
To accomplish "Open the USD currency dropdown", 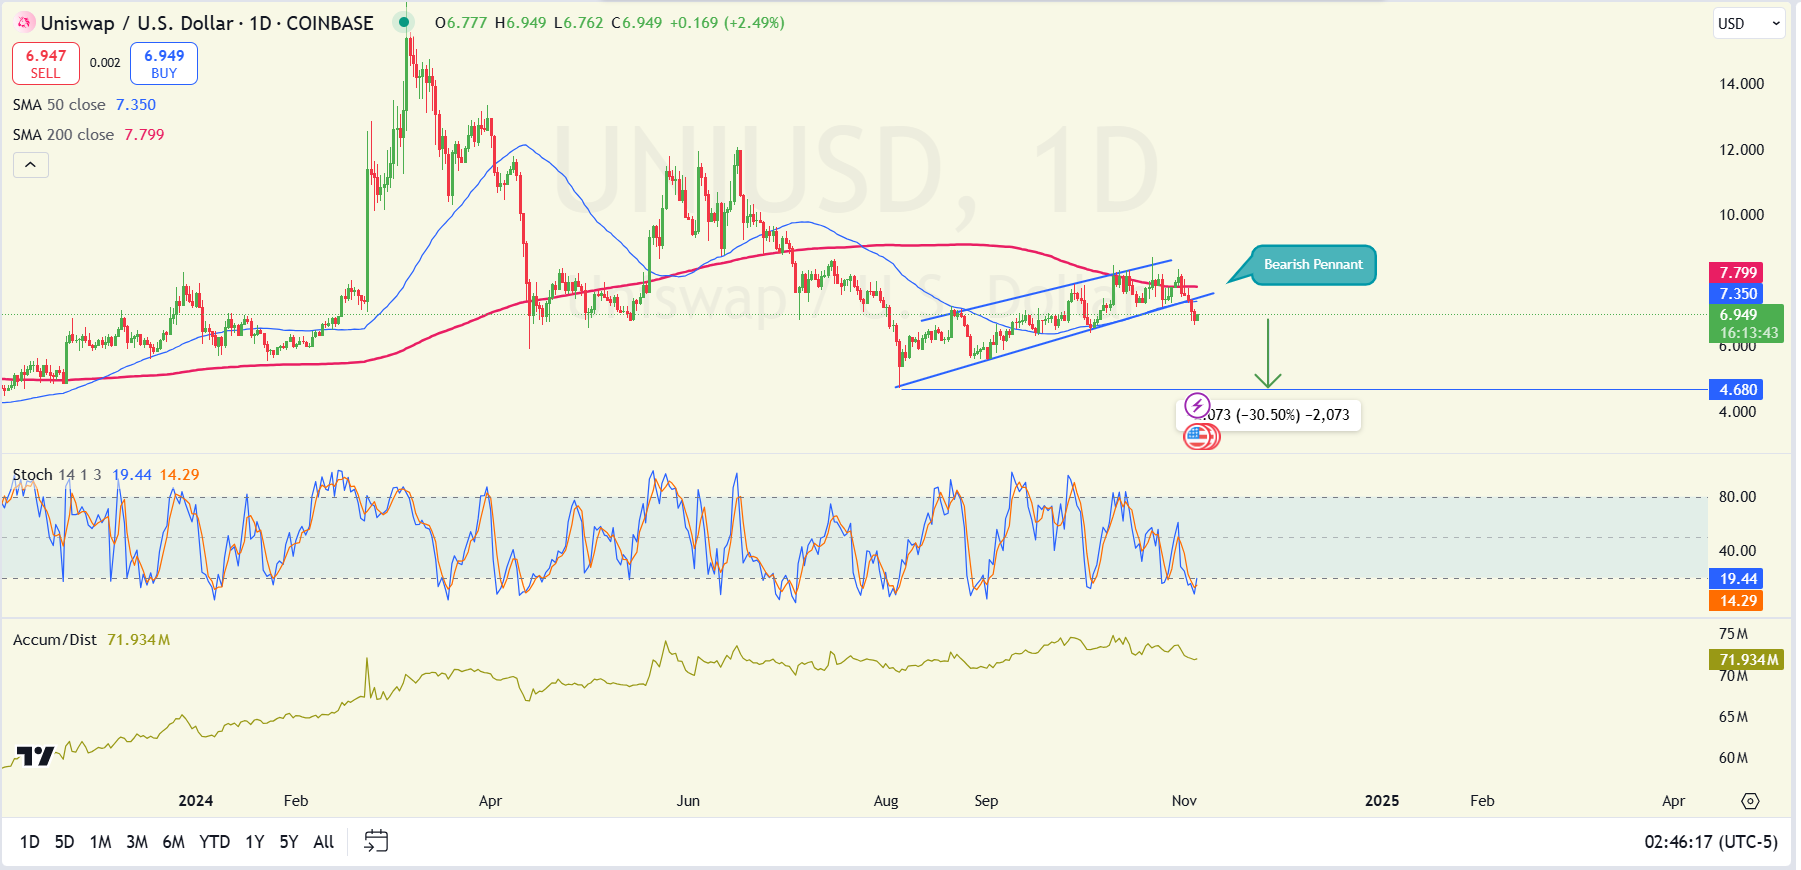I will point(1749,23).
